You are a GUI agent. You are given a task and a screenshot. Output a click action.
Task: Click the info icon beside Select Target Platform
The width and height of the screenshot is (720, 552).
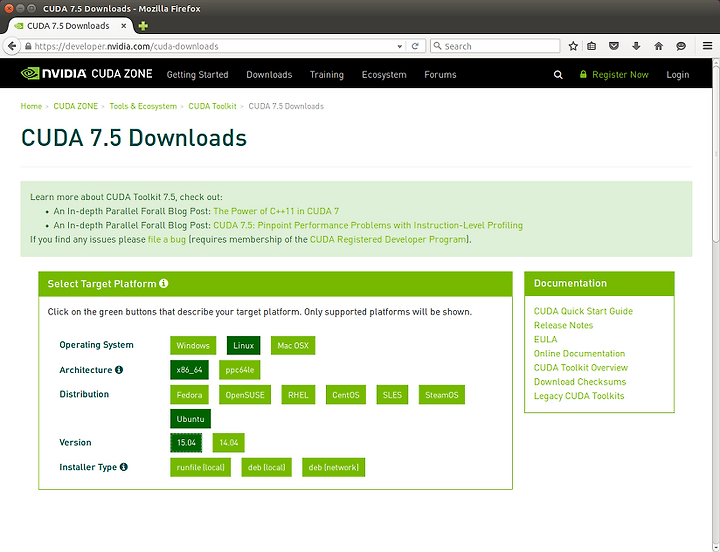(163, 283)
